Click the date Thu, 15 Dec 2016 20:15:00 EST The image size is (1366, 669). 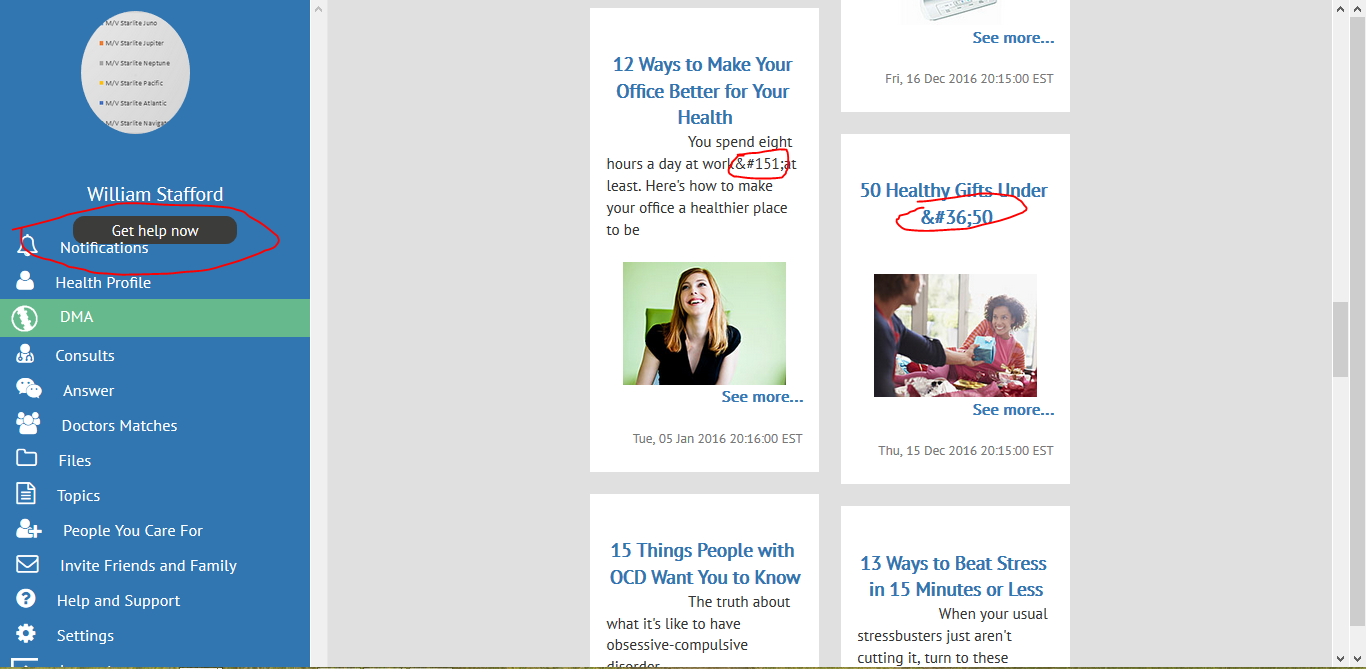coord(965,450)
